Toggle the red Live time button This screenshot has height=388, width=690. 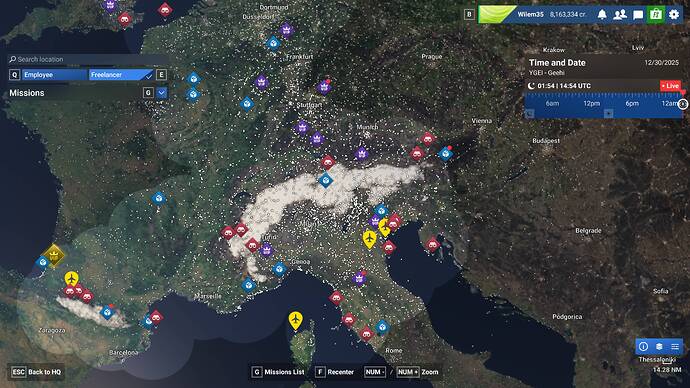[x=671, y=86]
